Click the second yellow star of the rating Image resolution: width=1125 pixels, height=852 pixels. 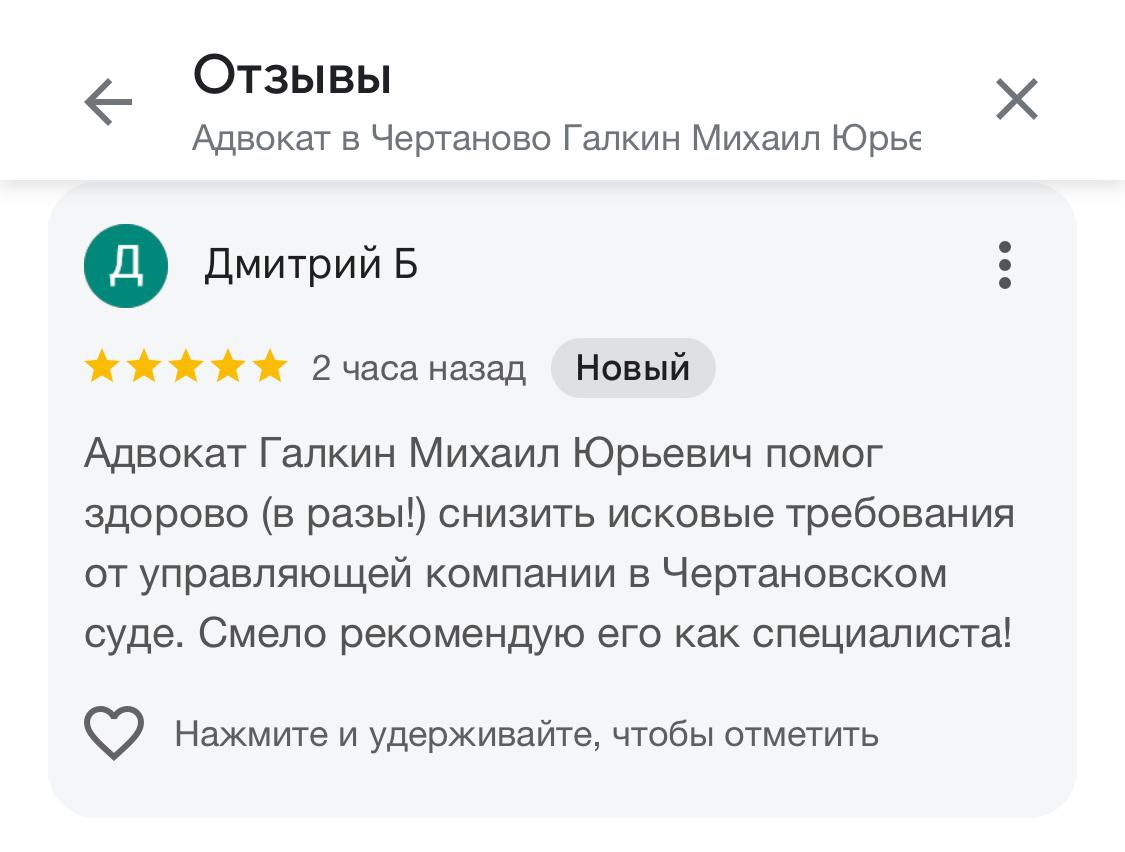(x=144, y=368)
